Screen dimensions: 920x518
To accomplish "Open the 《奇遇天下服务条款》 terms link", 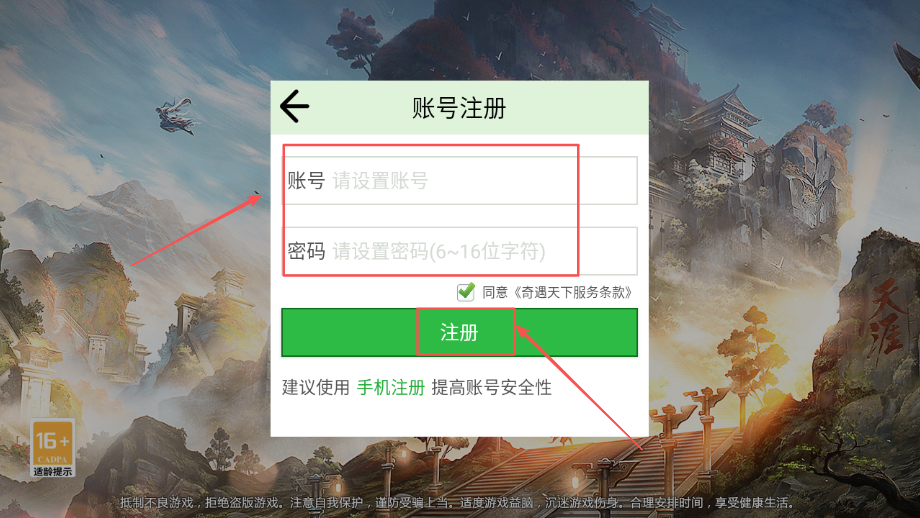I will tap(573, 292).
